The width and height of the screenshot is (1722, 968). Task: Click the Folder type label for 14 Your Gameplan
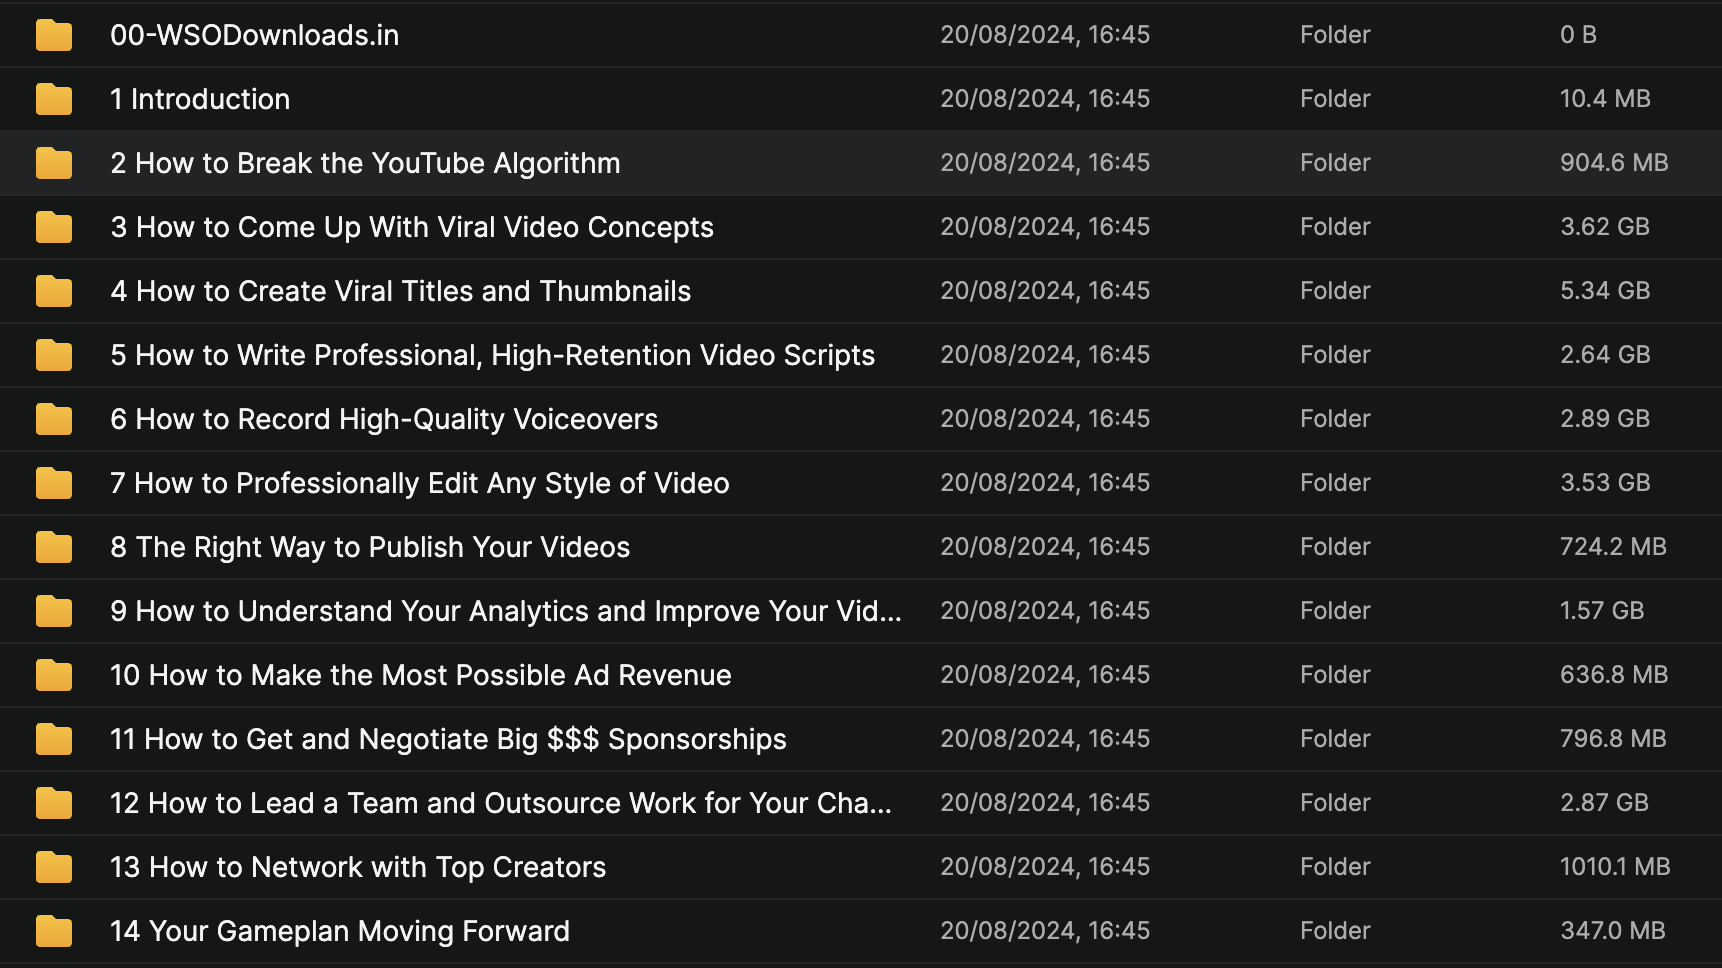[x=1334, y=931]
